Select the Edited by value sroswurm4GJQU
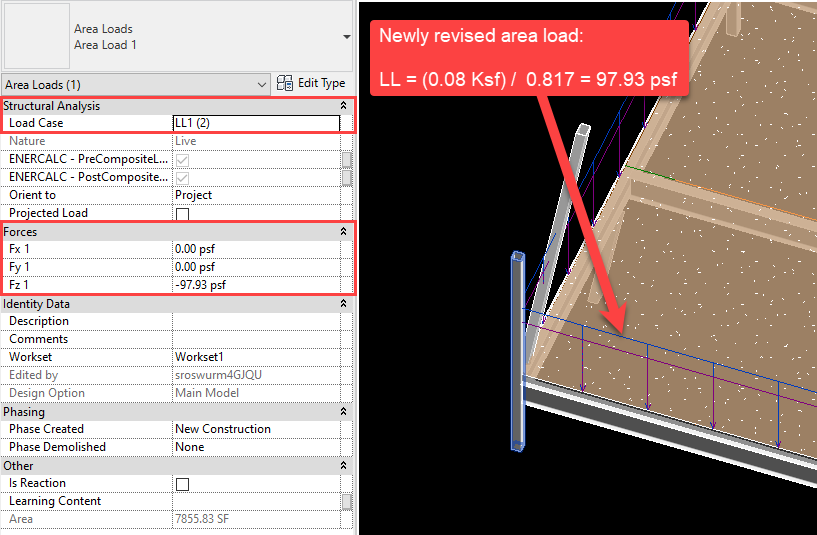Screen dimensions: 817x535 click(256, 375)
